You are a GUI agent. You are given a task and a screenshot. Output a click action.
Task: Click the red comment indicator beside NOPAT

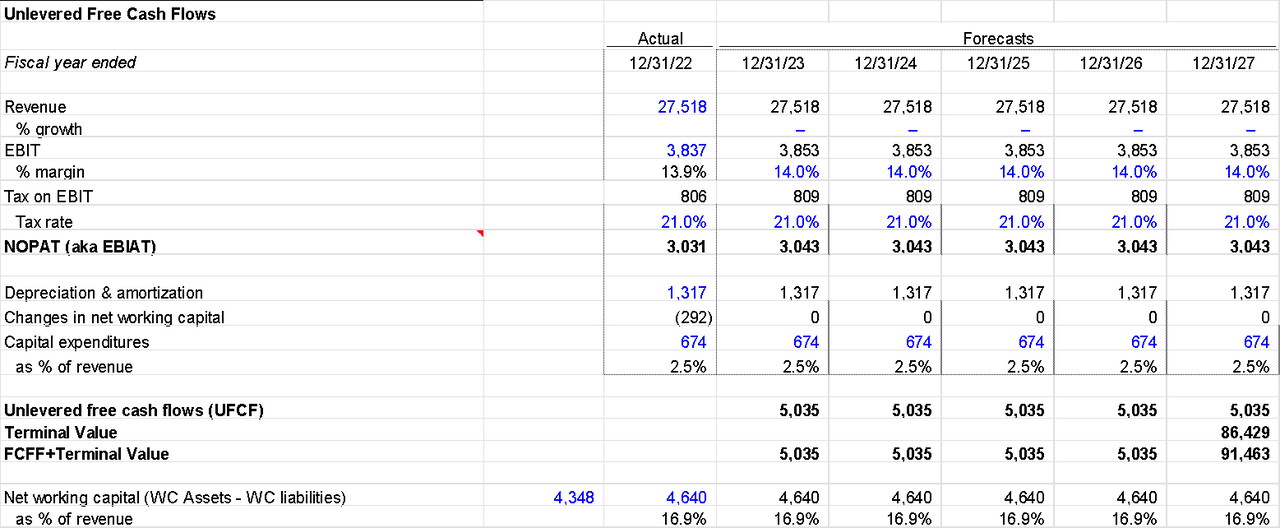(479, 234)
